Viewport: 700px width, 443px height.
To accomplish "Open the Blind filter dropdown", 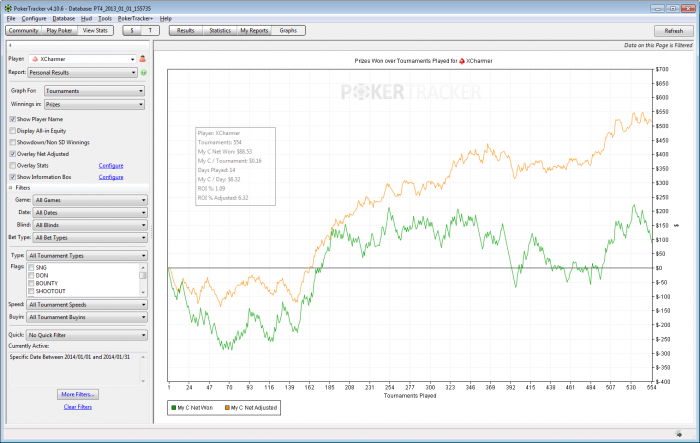I will (90, 225).
